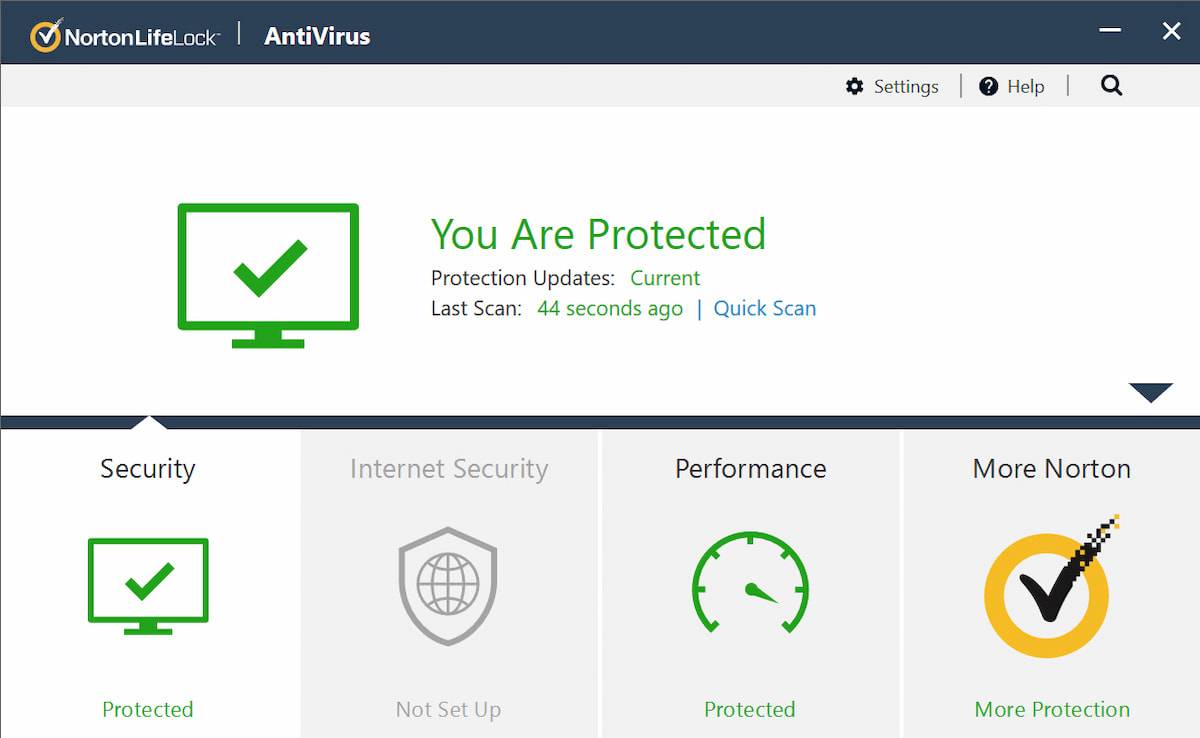This screenshot has height=738, width=1200.
Task: Click the Current protection updates status
Action: point(665,278)
